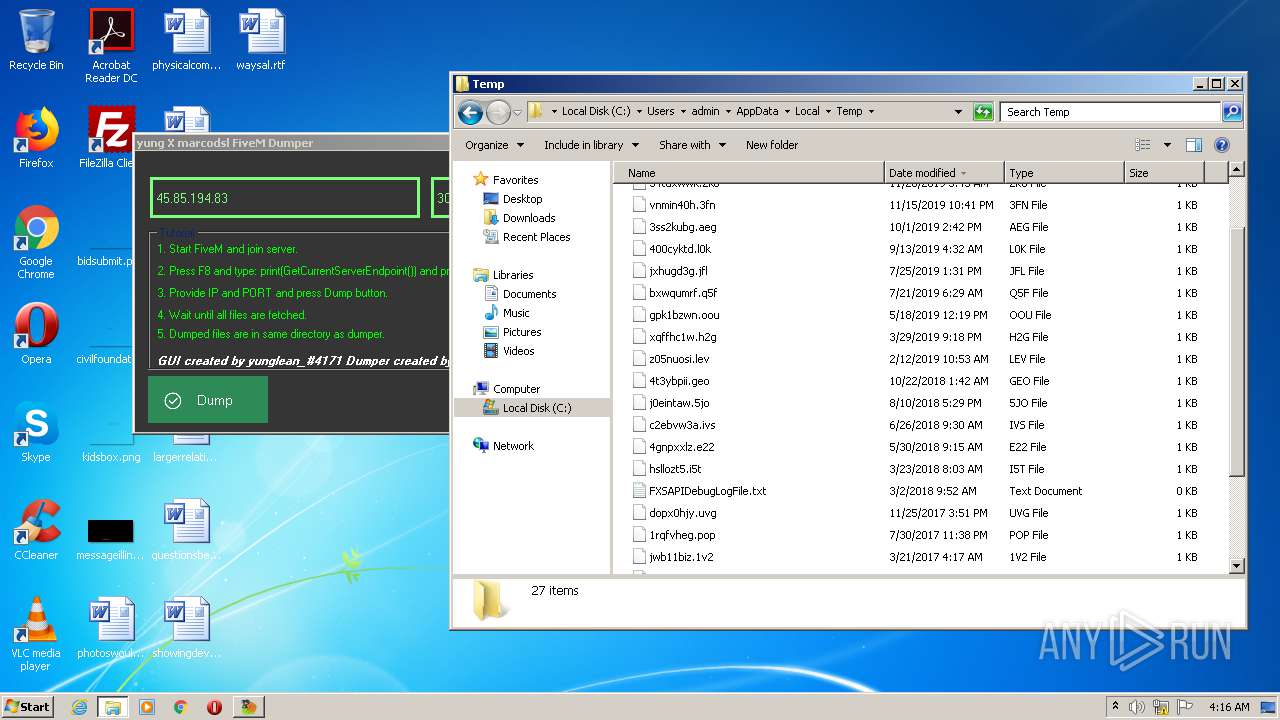The image size is (1280, 720).
Task: Click scroll-down arrow of file list scrollbar
Action: 1236,566
